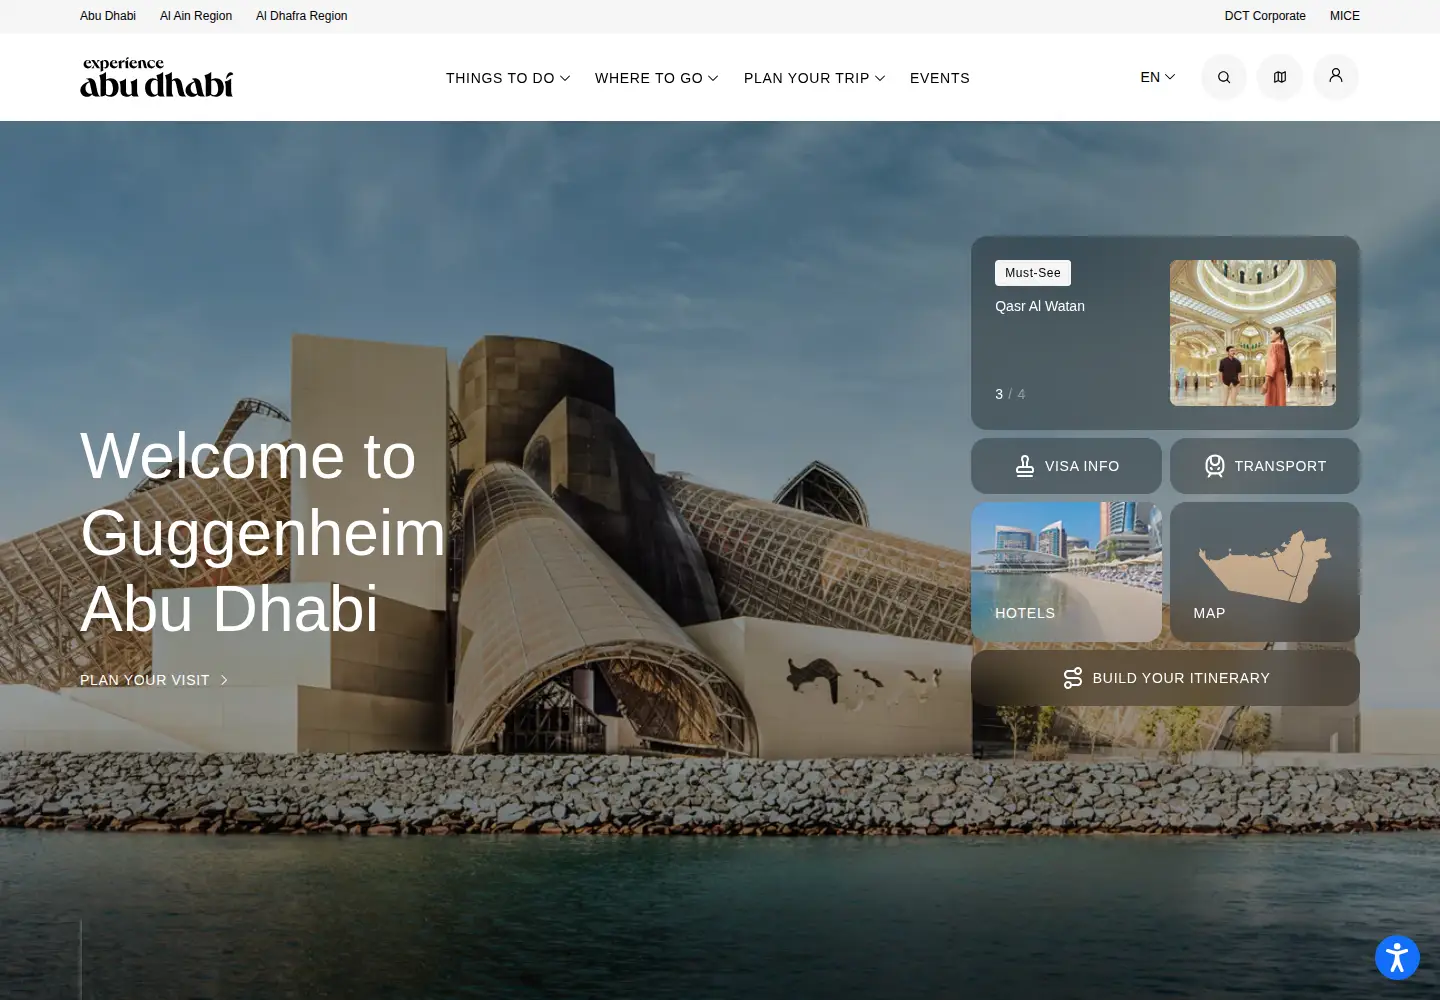Click the Plan Your Visit link
This screenshot has height=1000, width=1440.
pyautogui.click(x=154, y=680)
